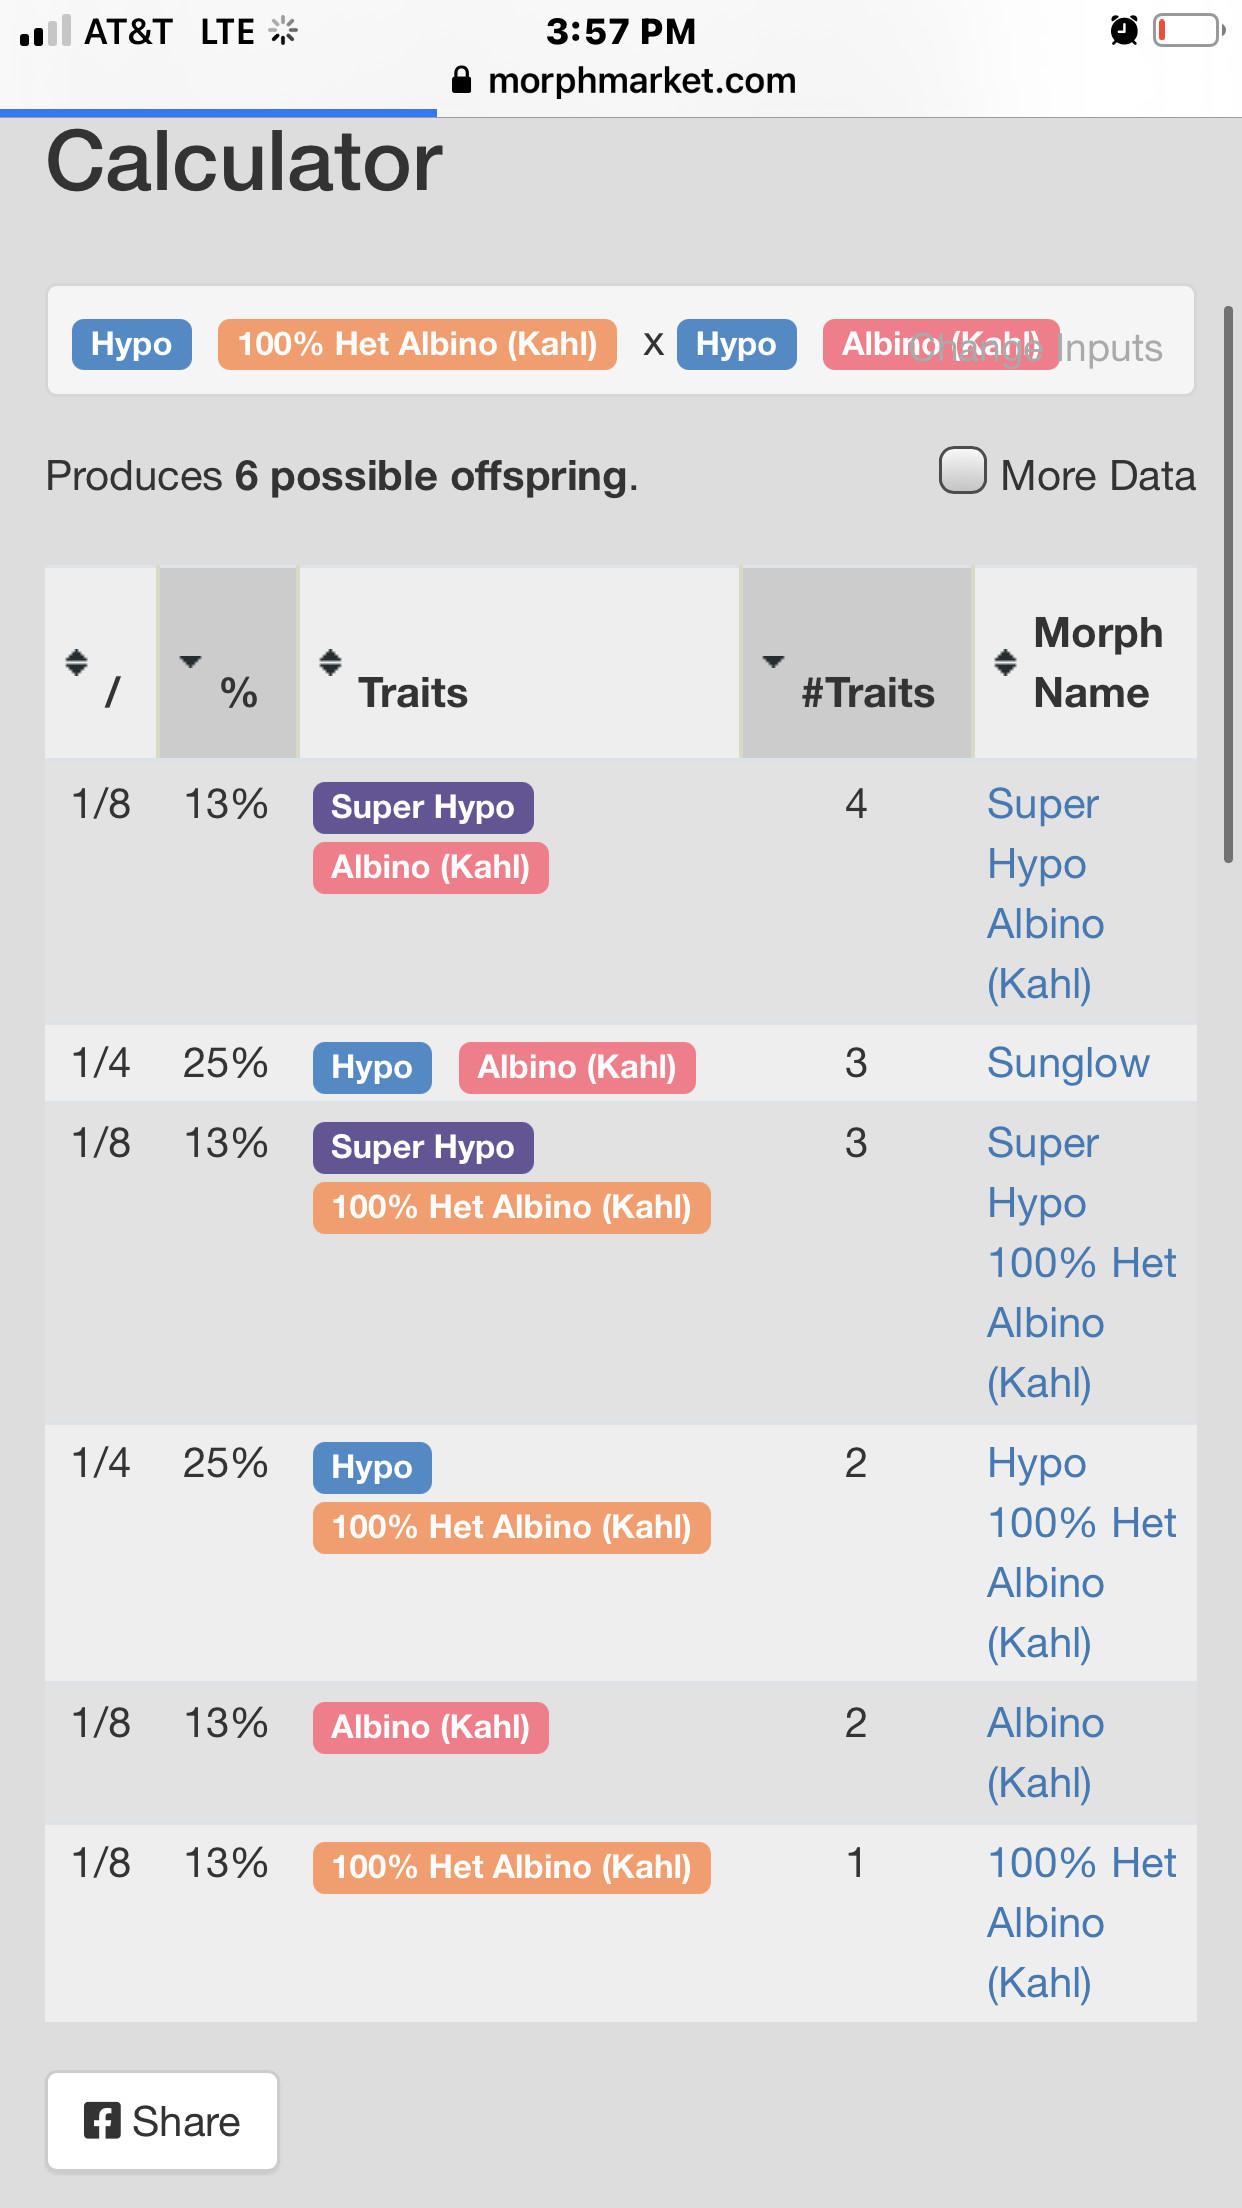Open the Super Hypo Albino (Kahl) morph link
This screenshot has height=2208, width=1242.
[1045, 893]
